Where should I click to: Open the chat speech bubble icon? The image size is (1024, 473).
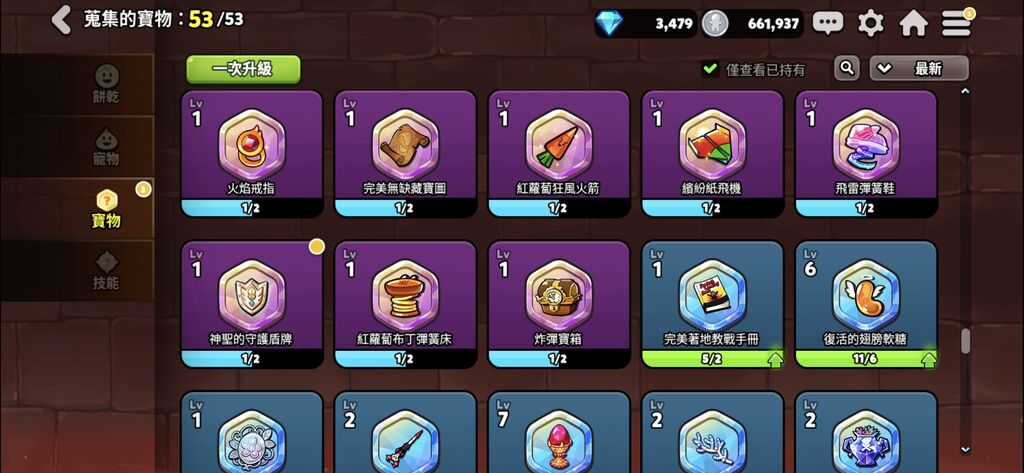(827, 24)
